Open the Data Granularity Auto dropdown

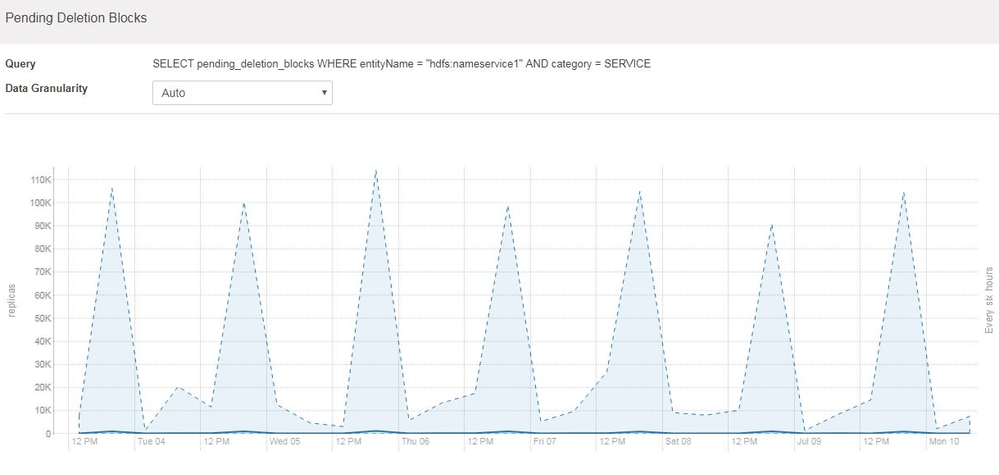(242, 93)
